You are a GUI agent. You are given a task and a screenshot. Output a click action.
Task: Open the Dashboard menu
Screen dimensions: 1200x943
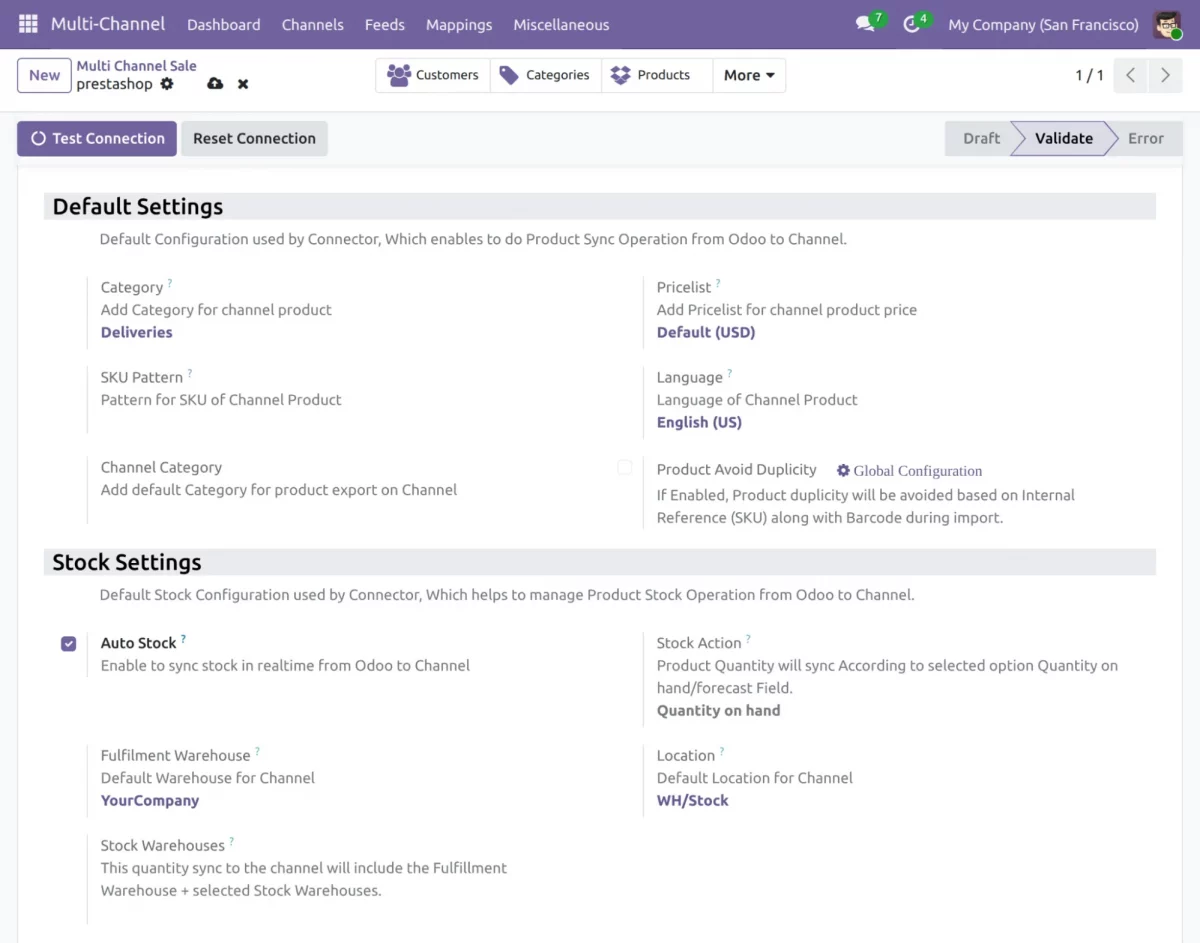[224, 24]
